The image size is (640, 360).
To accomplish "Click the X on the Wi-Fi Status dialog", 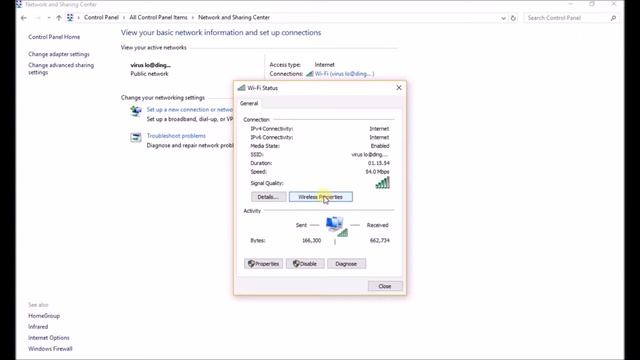I will pos(399,88).
